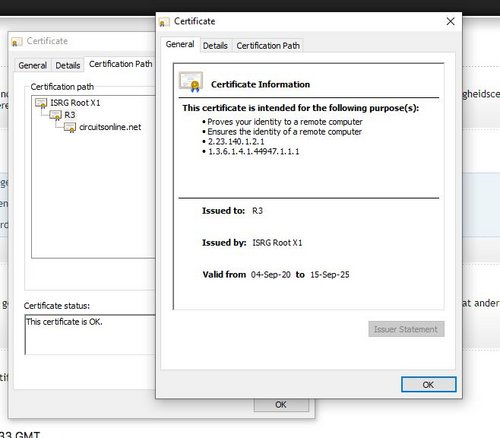Open Certification Path tab in front dialog
500x438 pixels.
click(268, 46)
